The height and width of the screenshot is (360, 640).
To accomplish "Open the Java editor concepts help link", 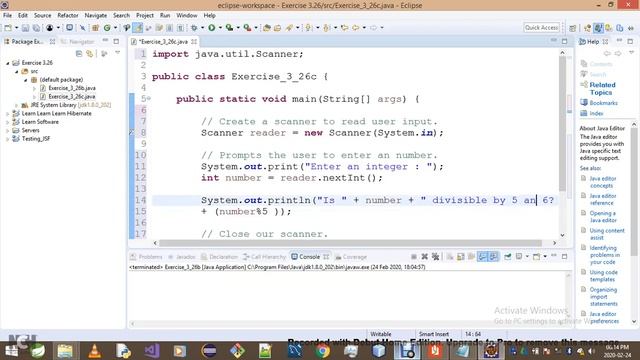I will pos(602,182).
